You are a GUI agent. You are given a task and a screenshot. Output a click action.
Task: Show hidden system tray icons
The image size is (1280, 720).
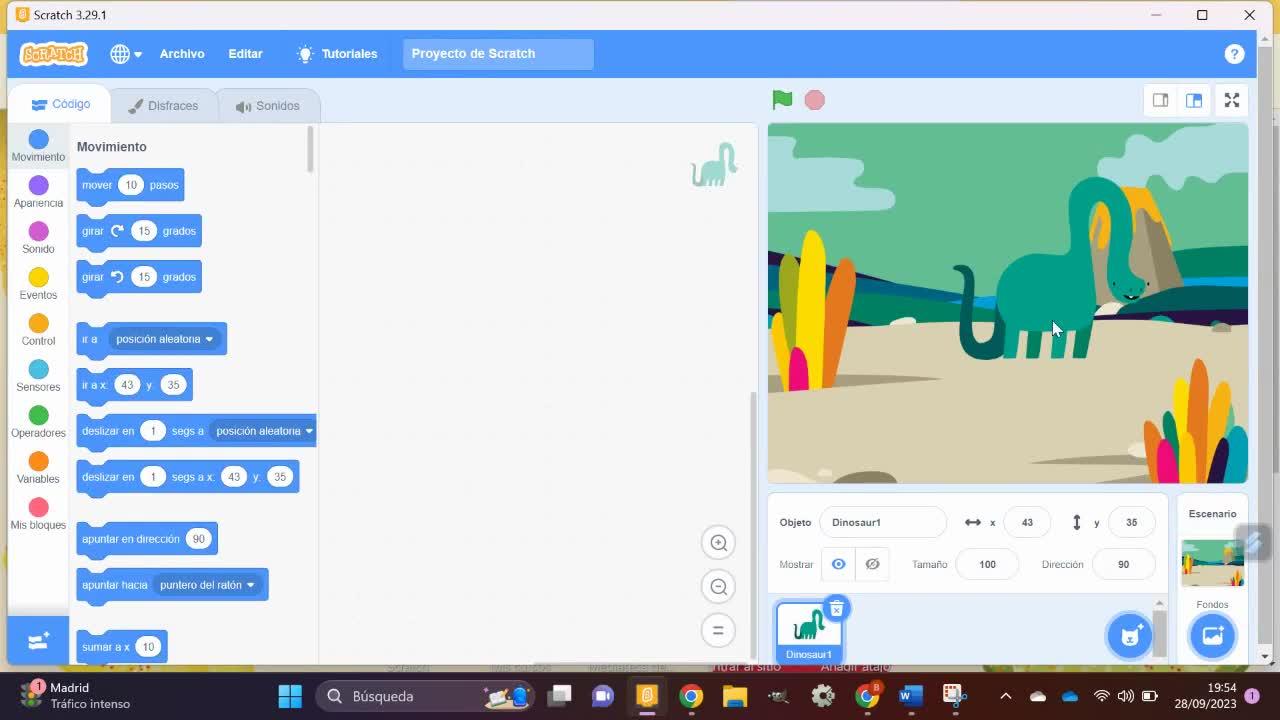1006,696
